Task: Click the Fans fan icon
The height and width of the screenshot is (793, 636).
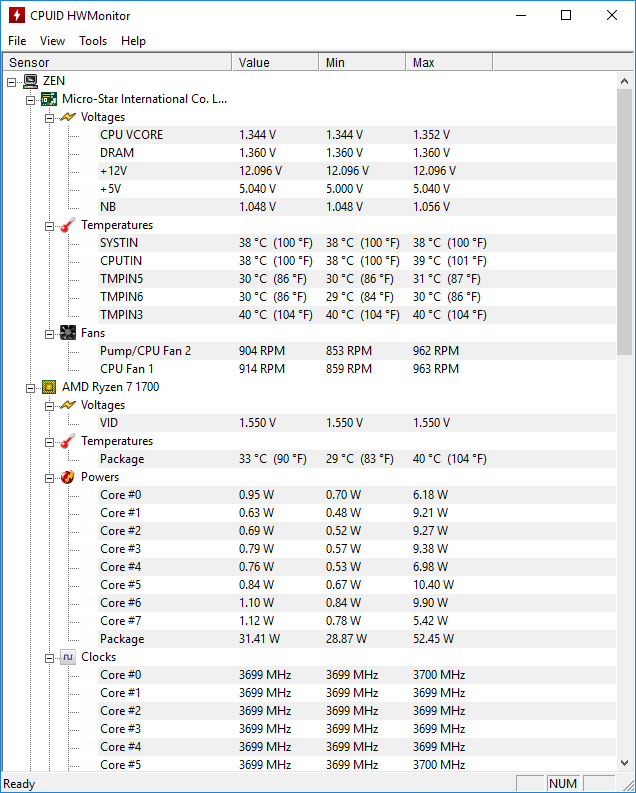Action: tap(68, 333)
